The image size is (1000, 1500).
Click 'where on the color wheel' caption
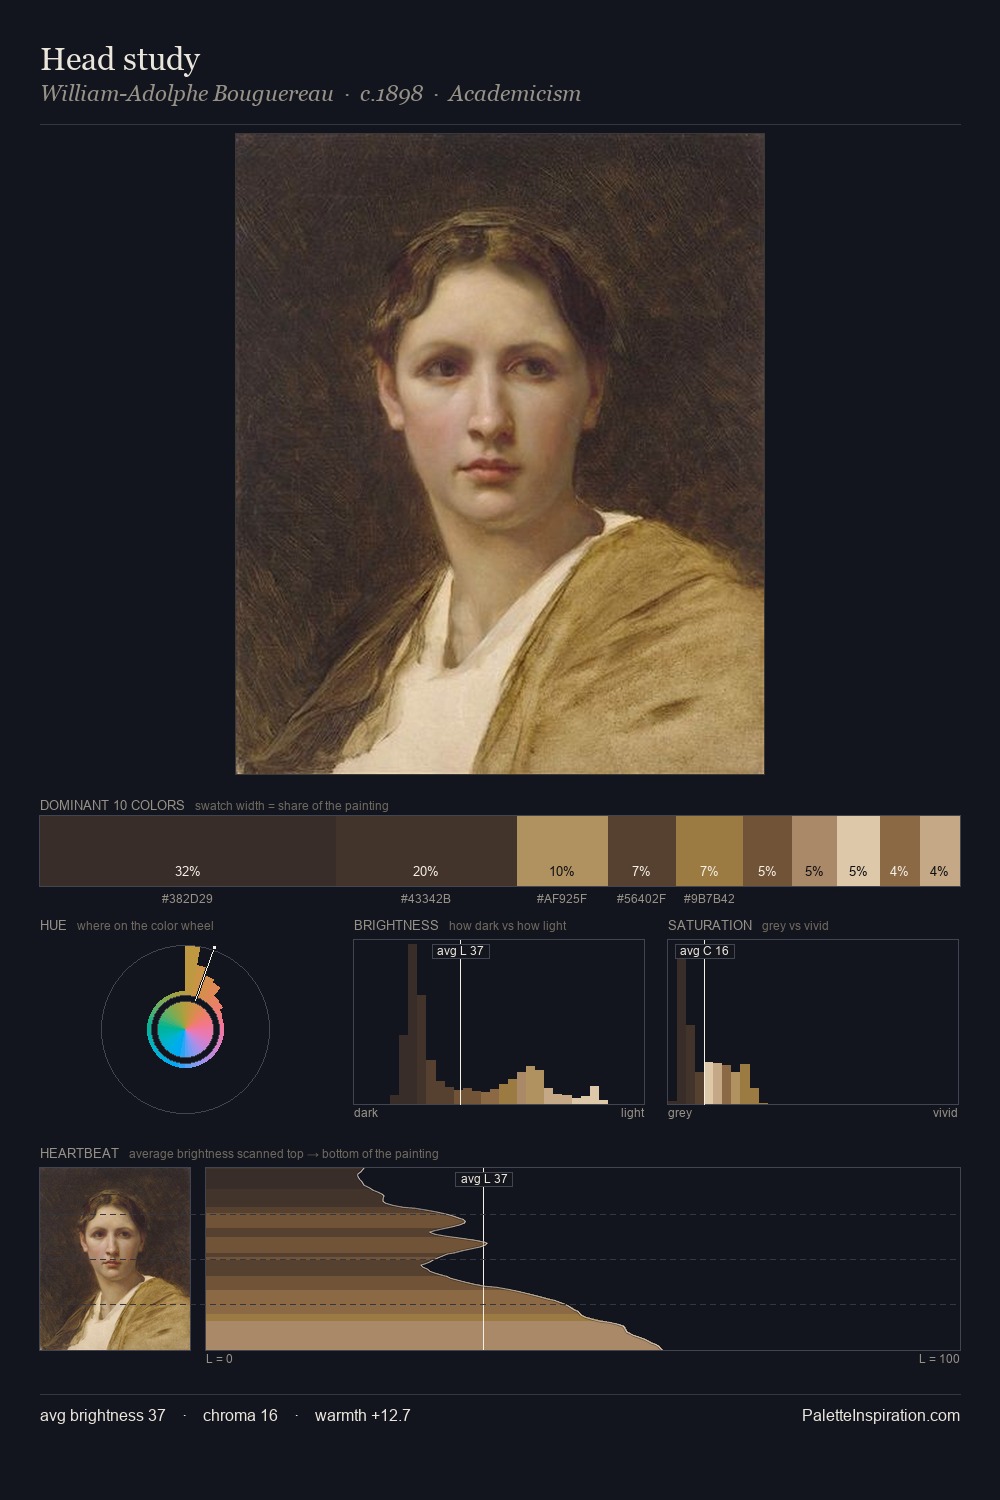(145, 926)
